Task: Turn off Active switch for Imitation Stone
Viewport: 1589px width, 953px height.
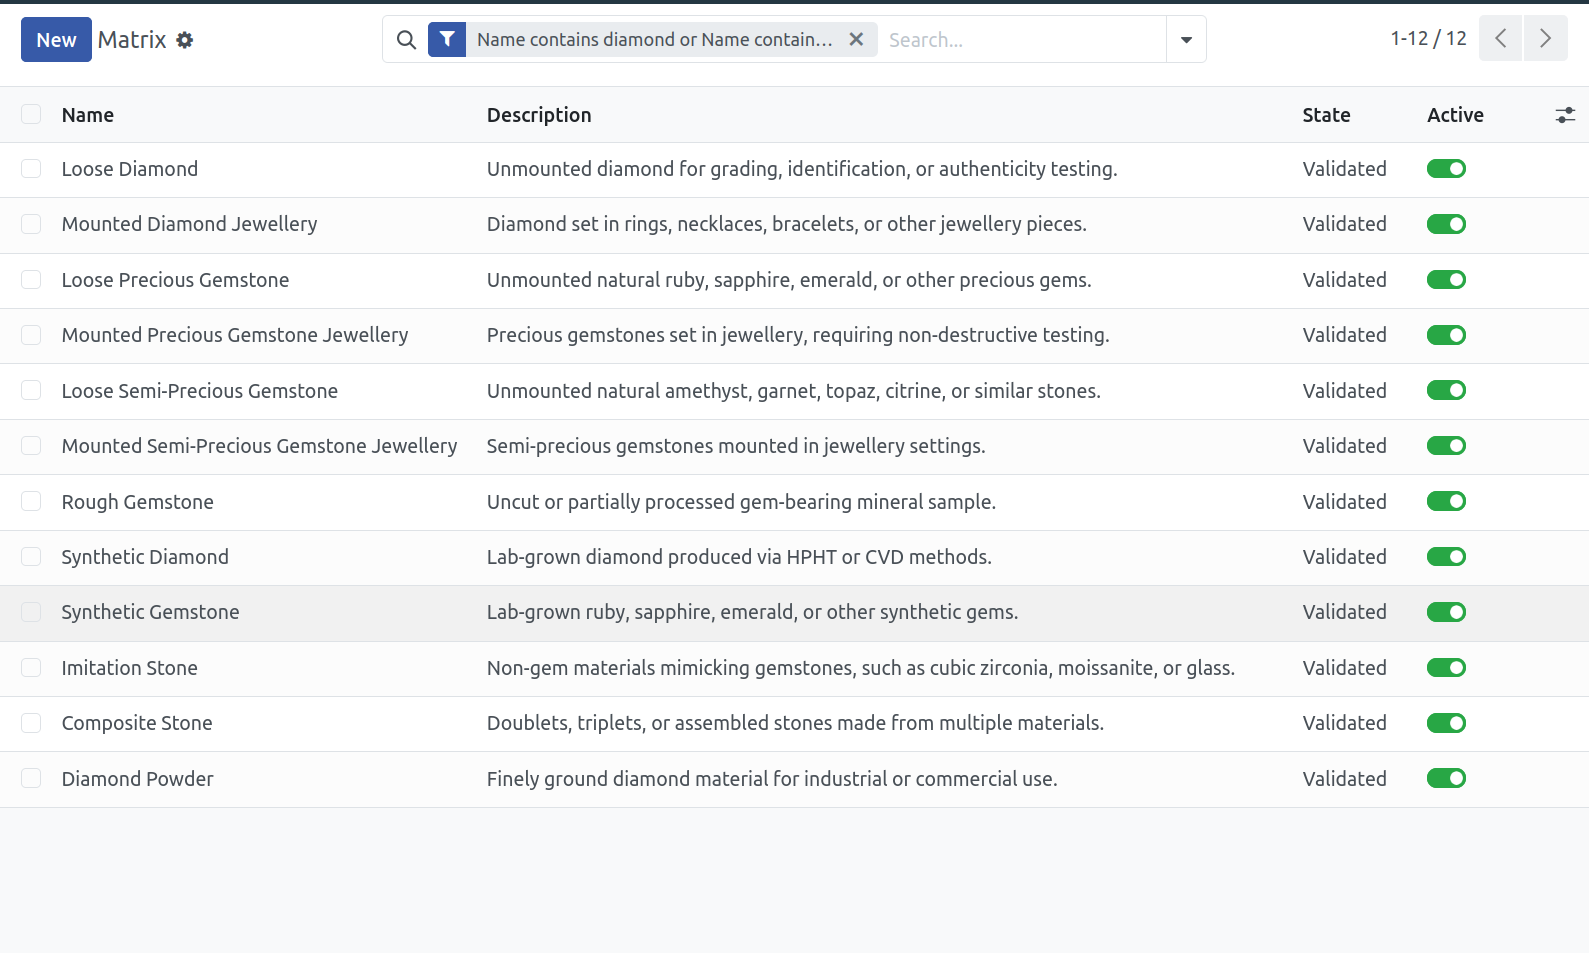Action: tap(1446, 668)
